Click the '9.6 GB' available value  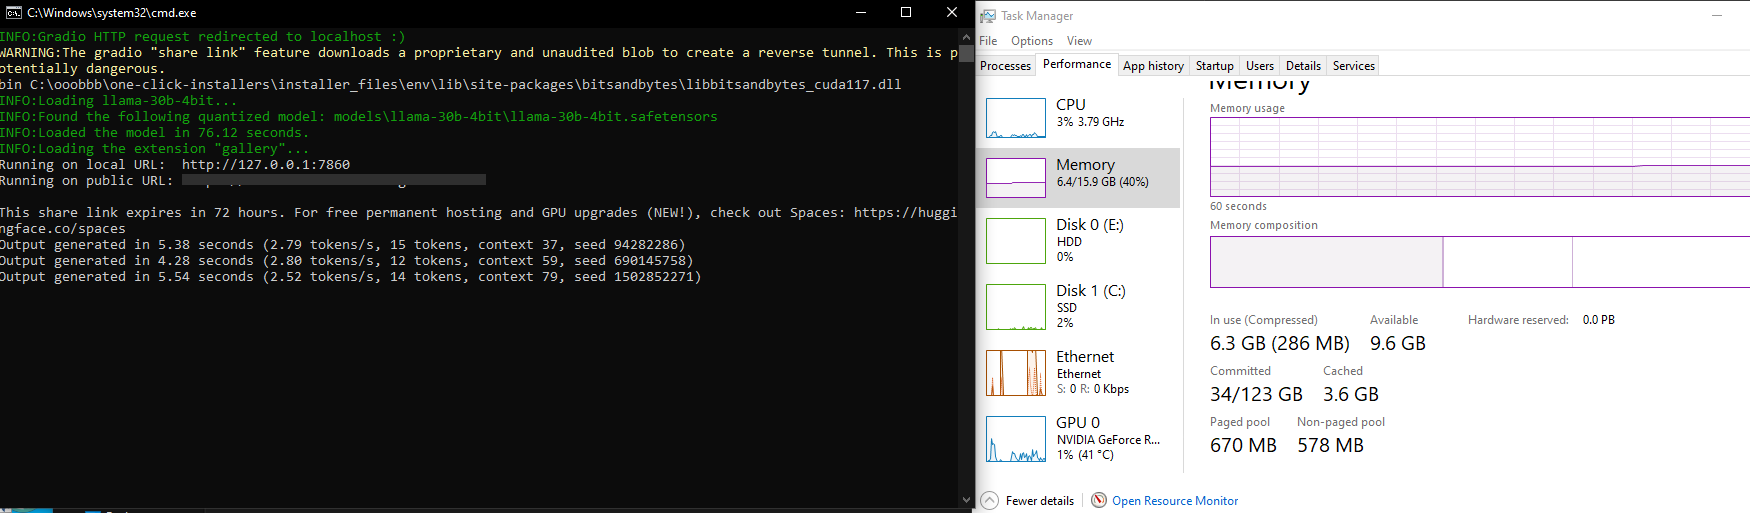(1398, 344)
